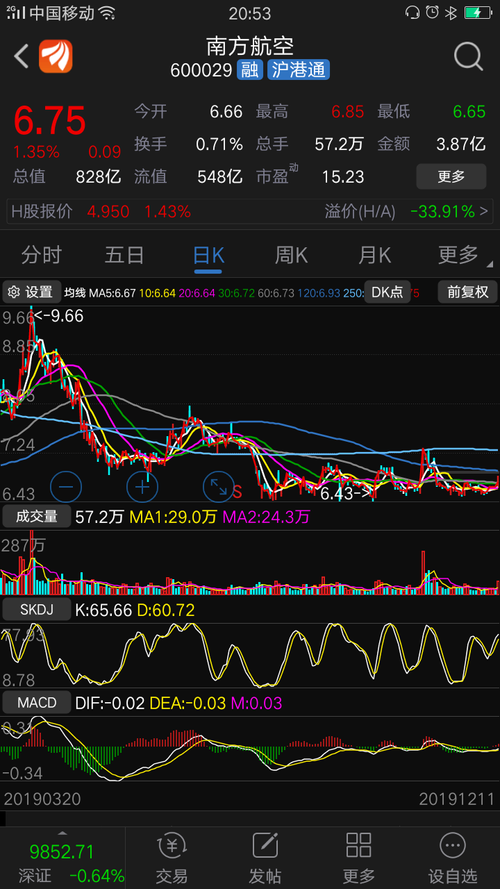
Task: Expand H股报价 premium details arrow
Action: pyautogui.click(x=484, y=212)
